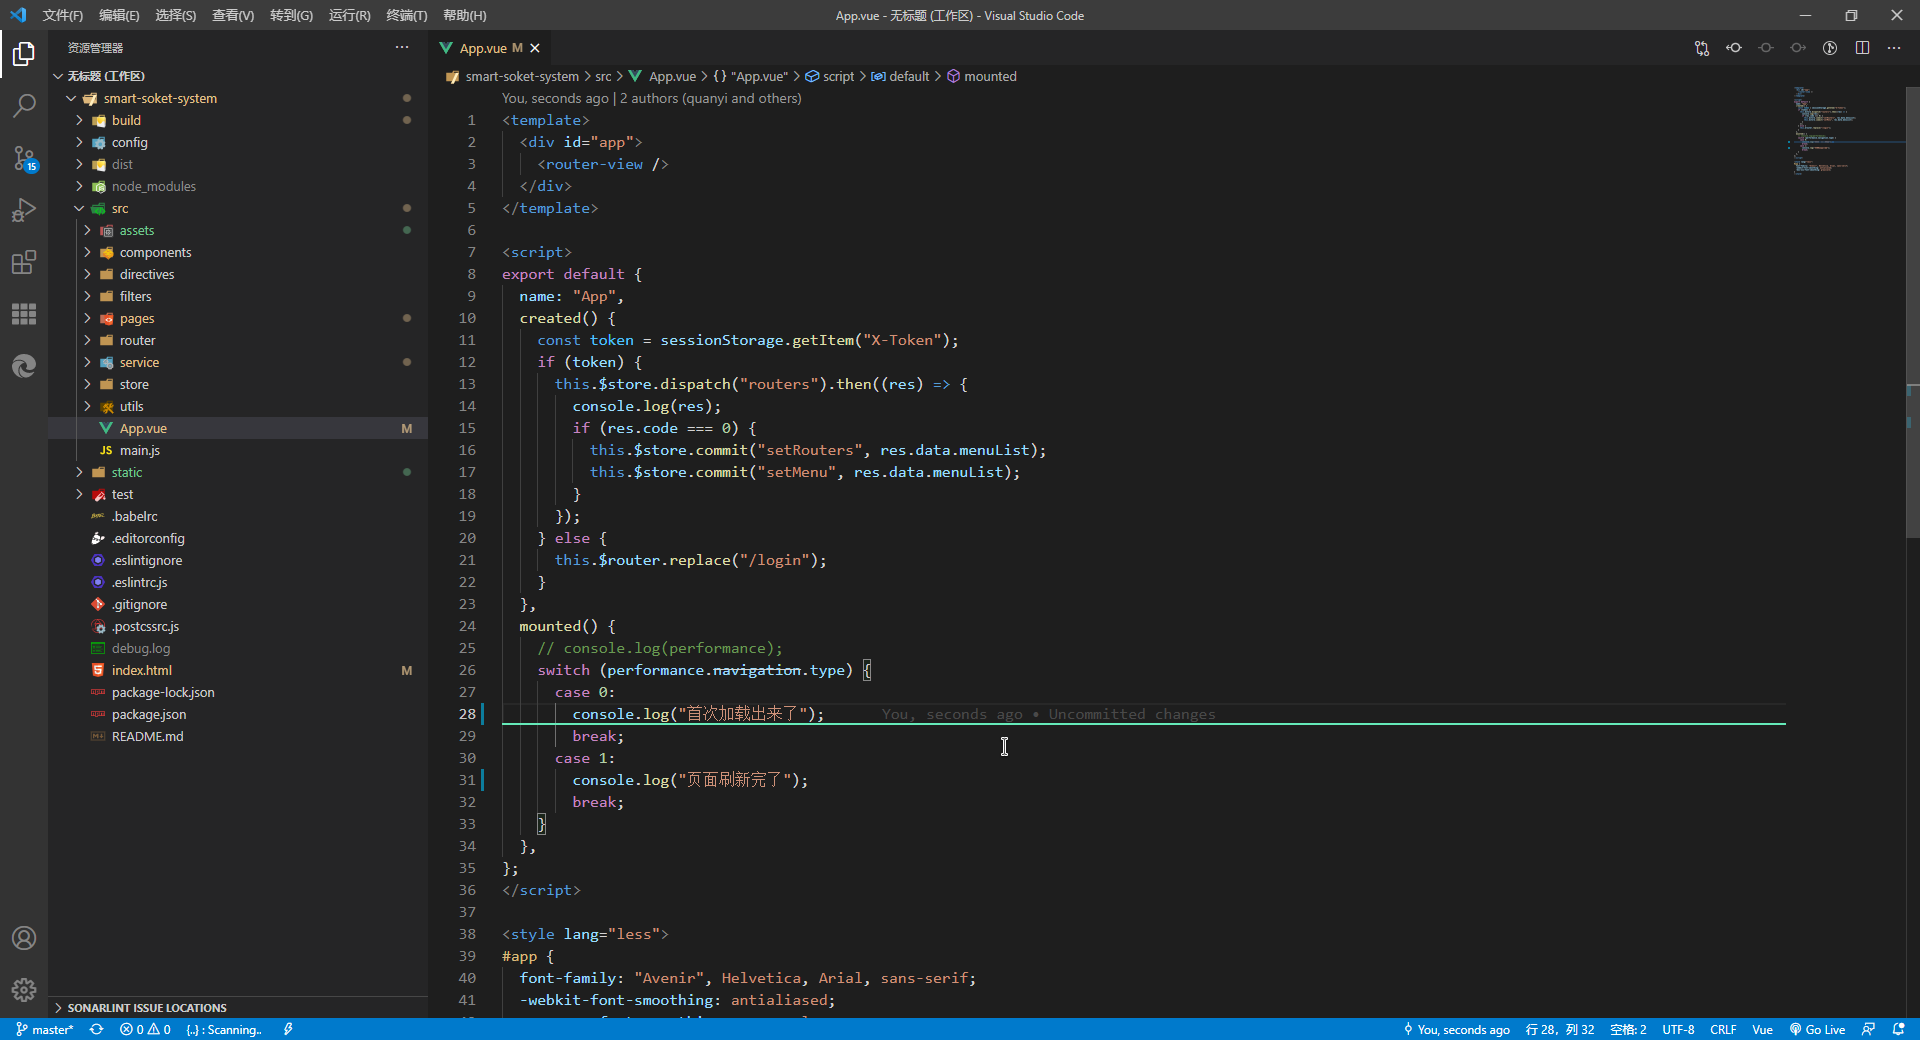Toggle file blame git icon
The image size is (1920, 1040).
[x=1830, y=48]
